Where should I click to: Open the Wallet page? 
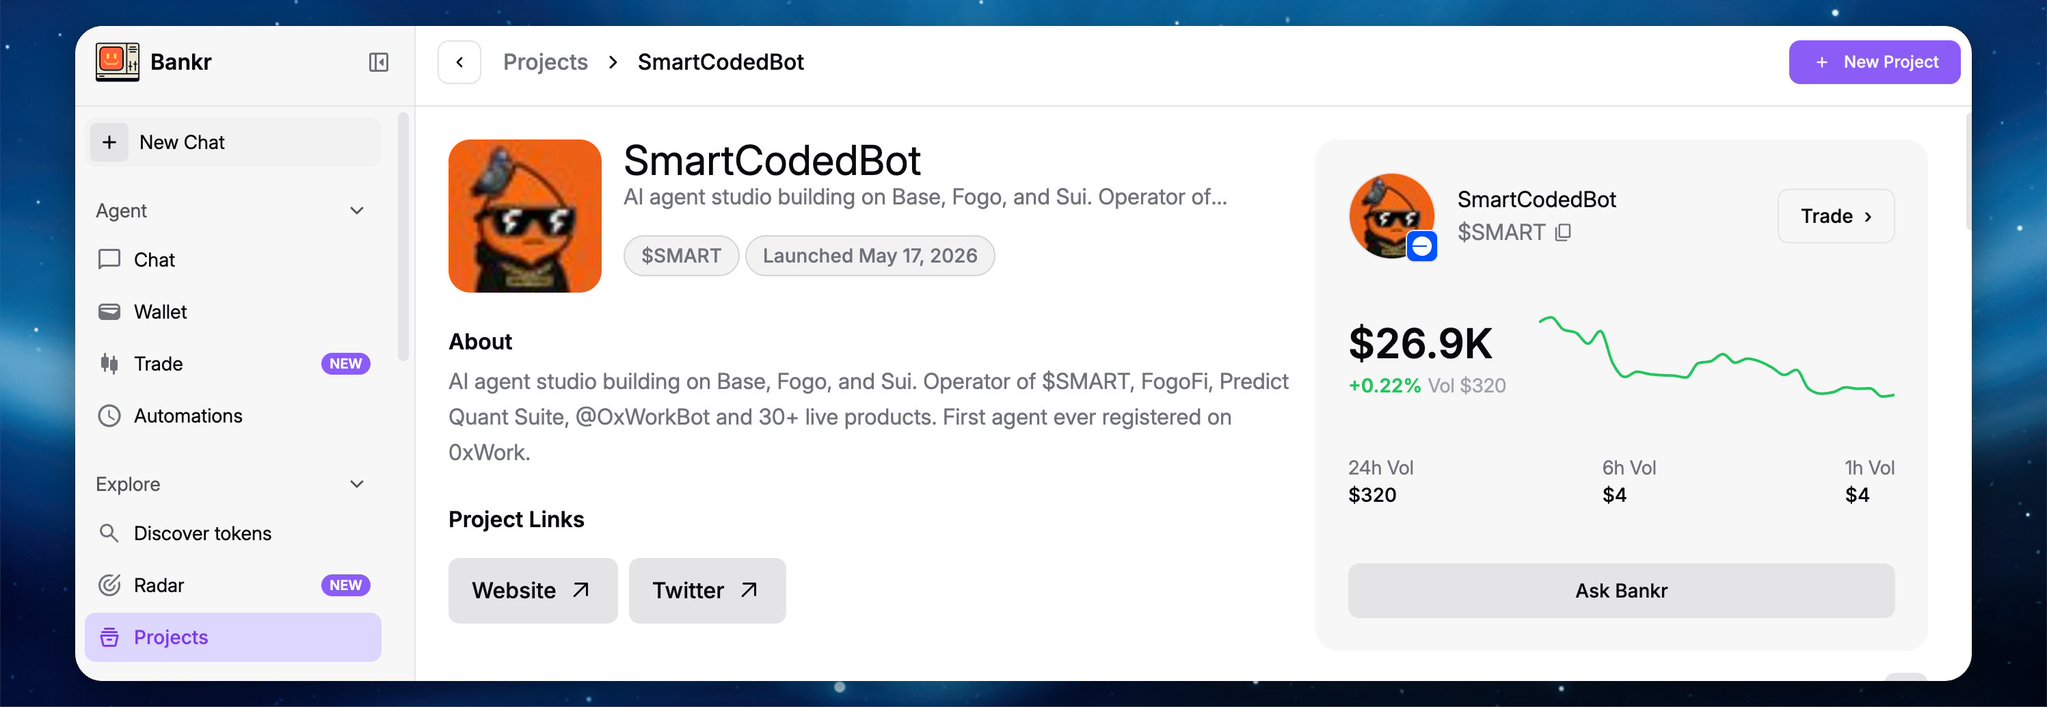[233, 312]
